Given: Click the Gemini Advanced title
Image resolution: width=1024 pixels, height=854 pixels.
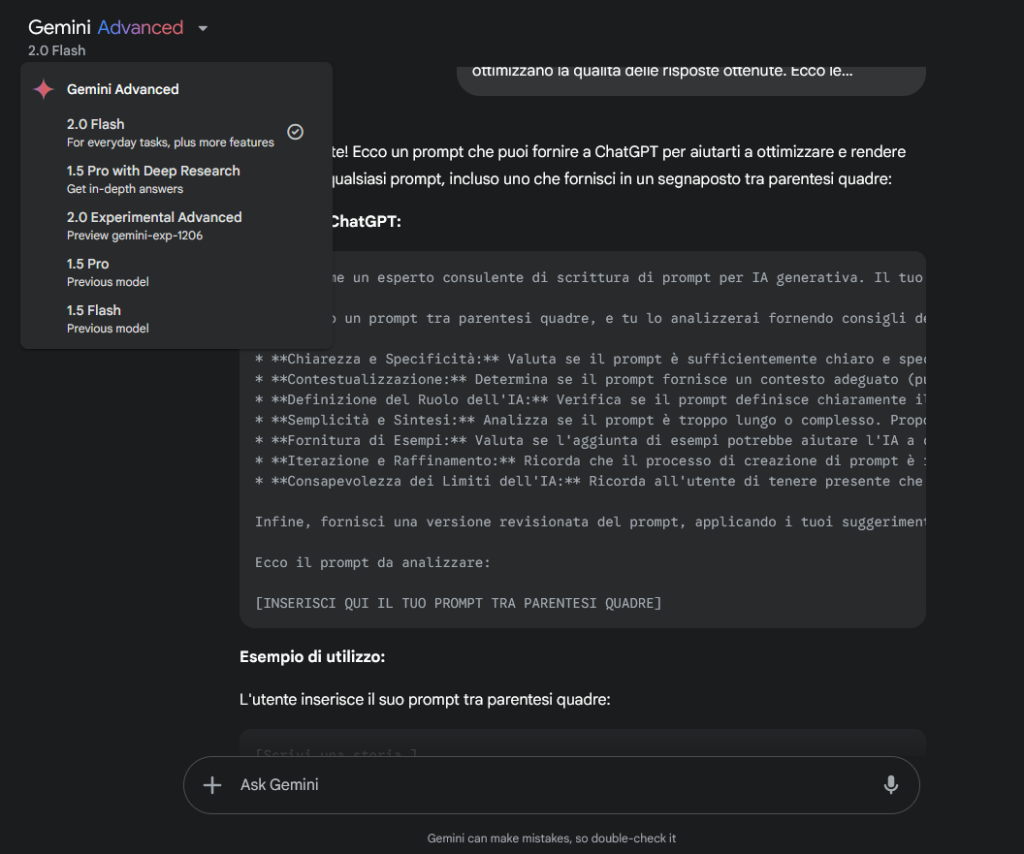Looking at the screenshot, I should coord(106,28).
